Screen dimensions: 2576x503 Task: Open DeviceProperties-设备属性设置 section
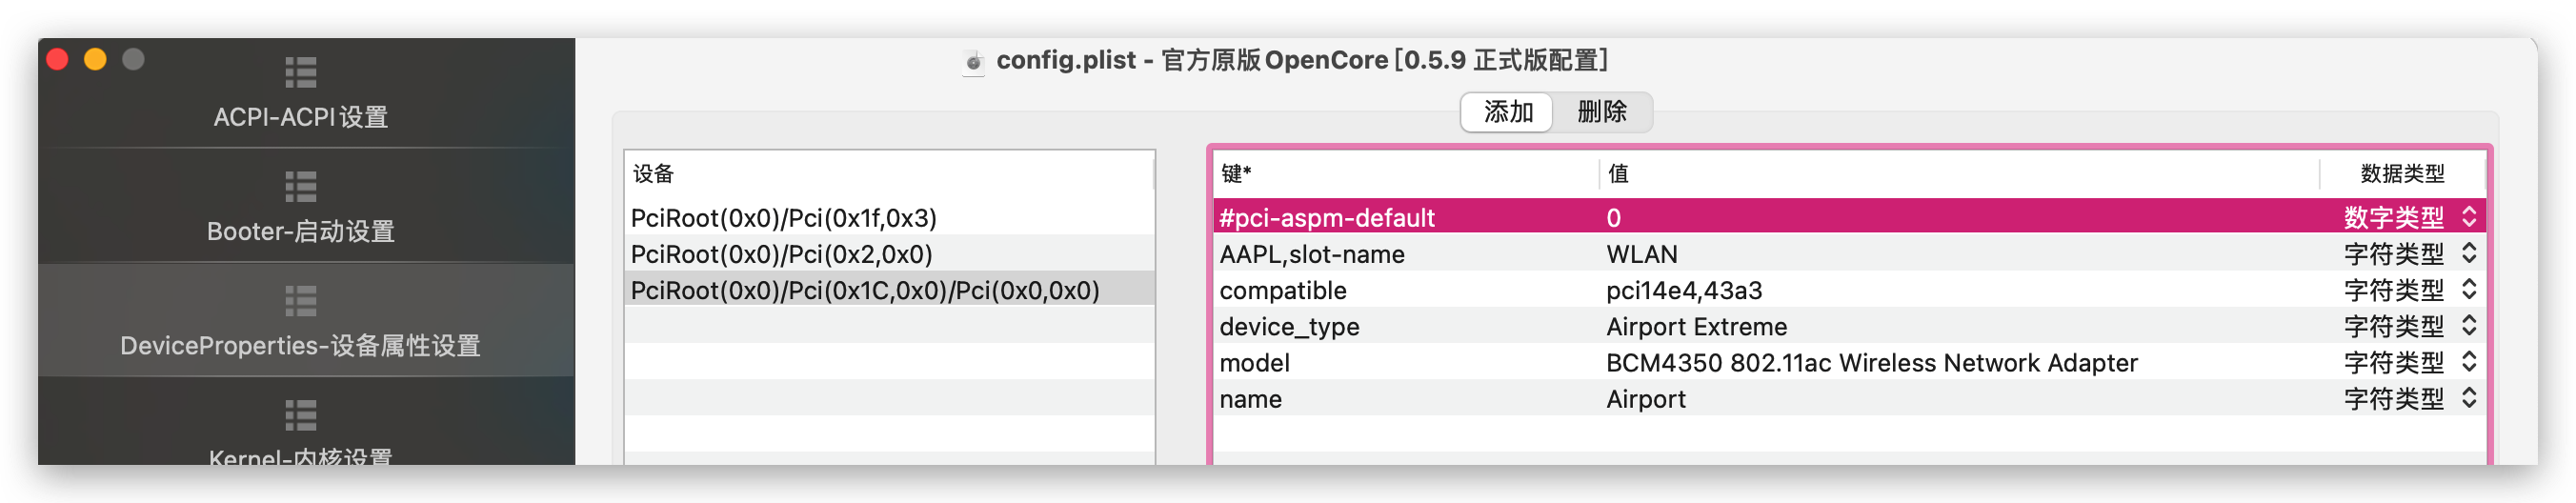point(301,345)
